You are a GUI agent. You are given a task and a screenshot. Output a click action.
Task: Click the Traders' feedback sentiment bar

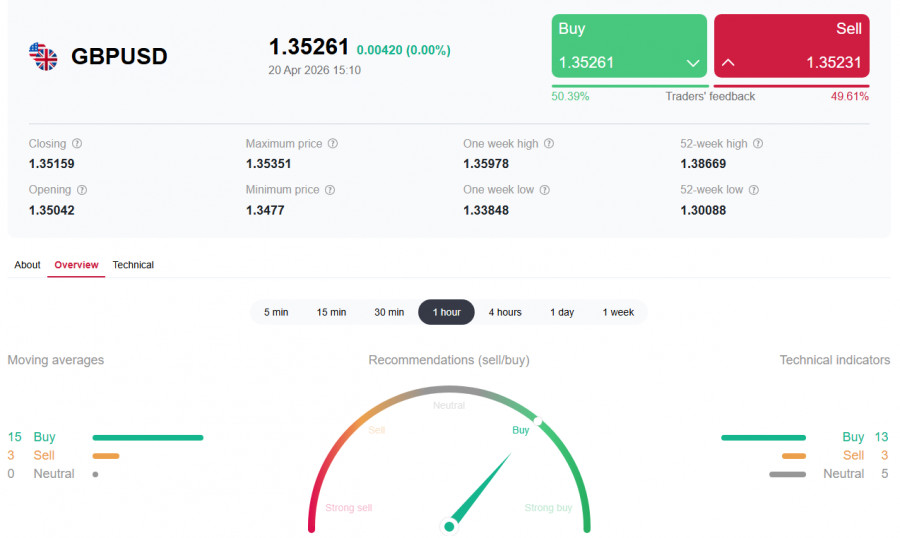coord(711,86)
